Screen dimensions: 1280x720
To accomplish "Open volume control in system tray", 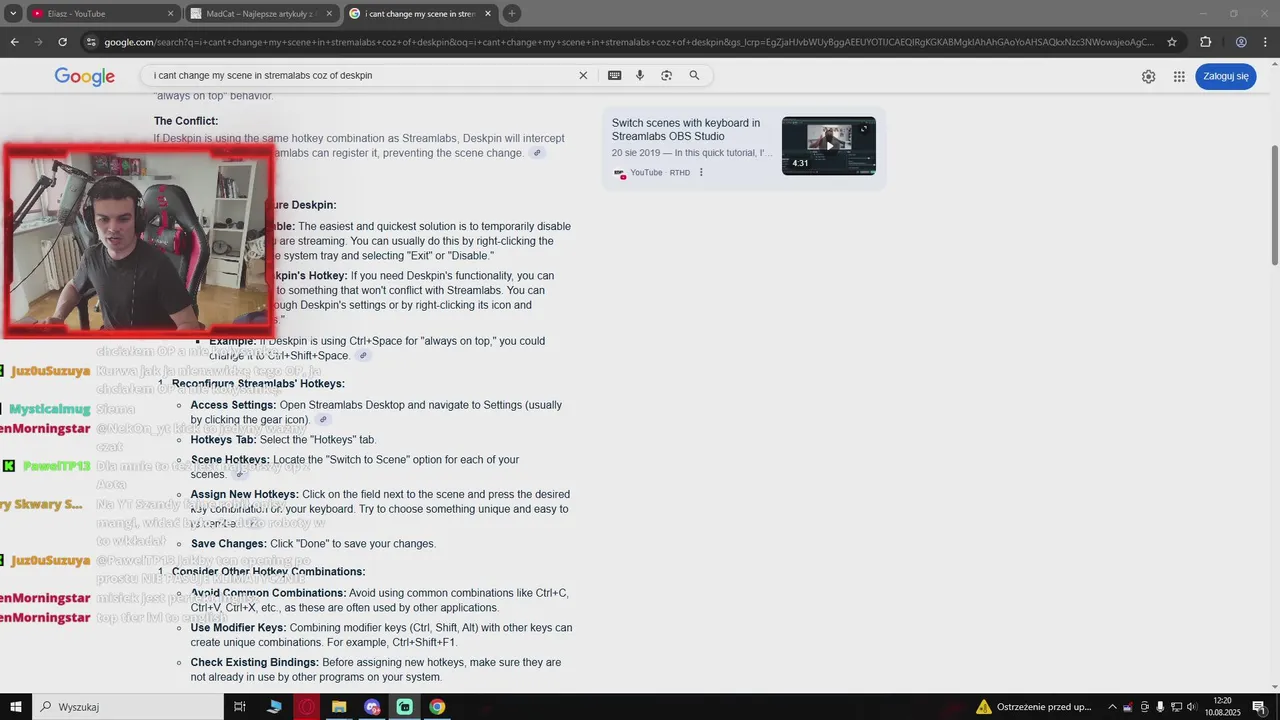I will click(1191, 707).
